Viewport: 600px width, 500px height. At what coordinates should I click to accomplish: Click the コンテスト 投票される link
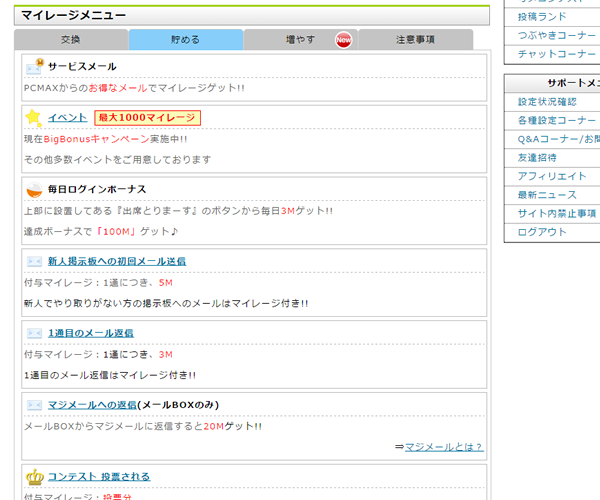click(x=99, y=476)
